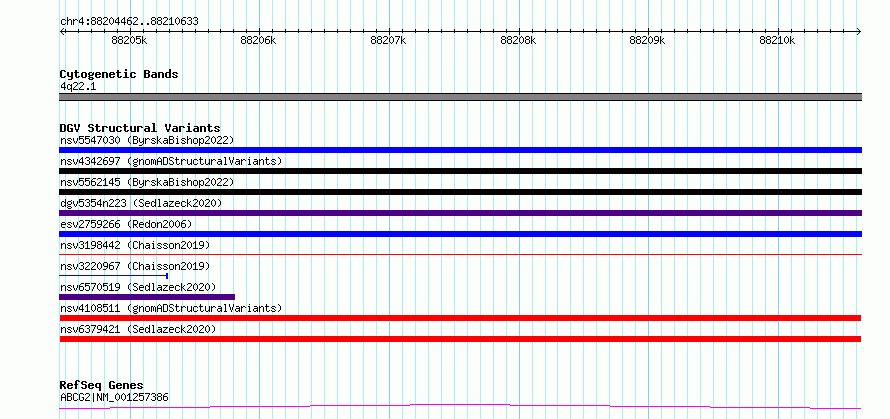Click the 88210k ruler tick label

pyautogui.click(x=777, y=40)
